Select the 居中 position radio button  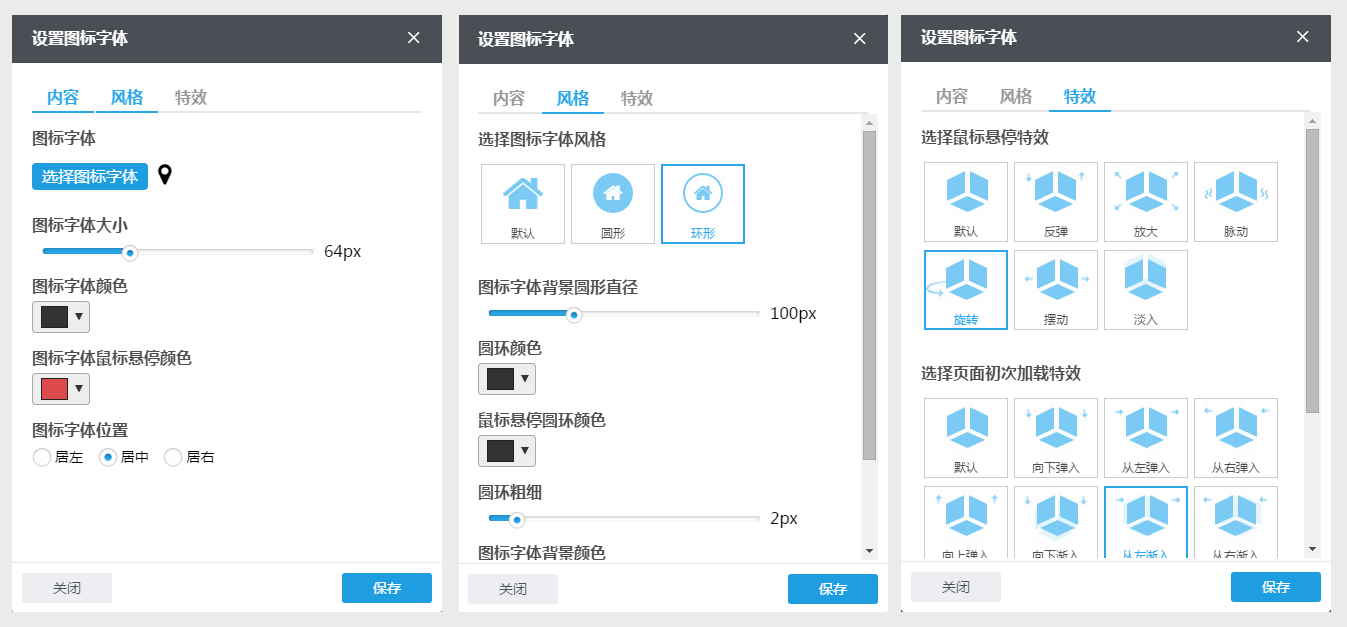click(x=108, y=457)
